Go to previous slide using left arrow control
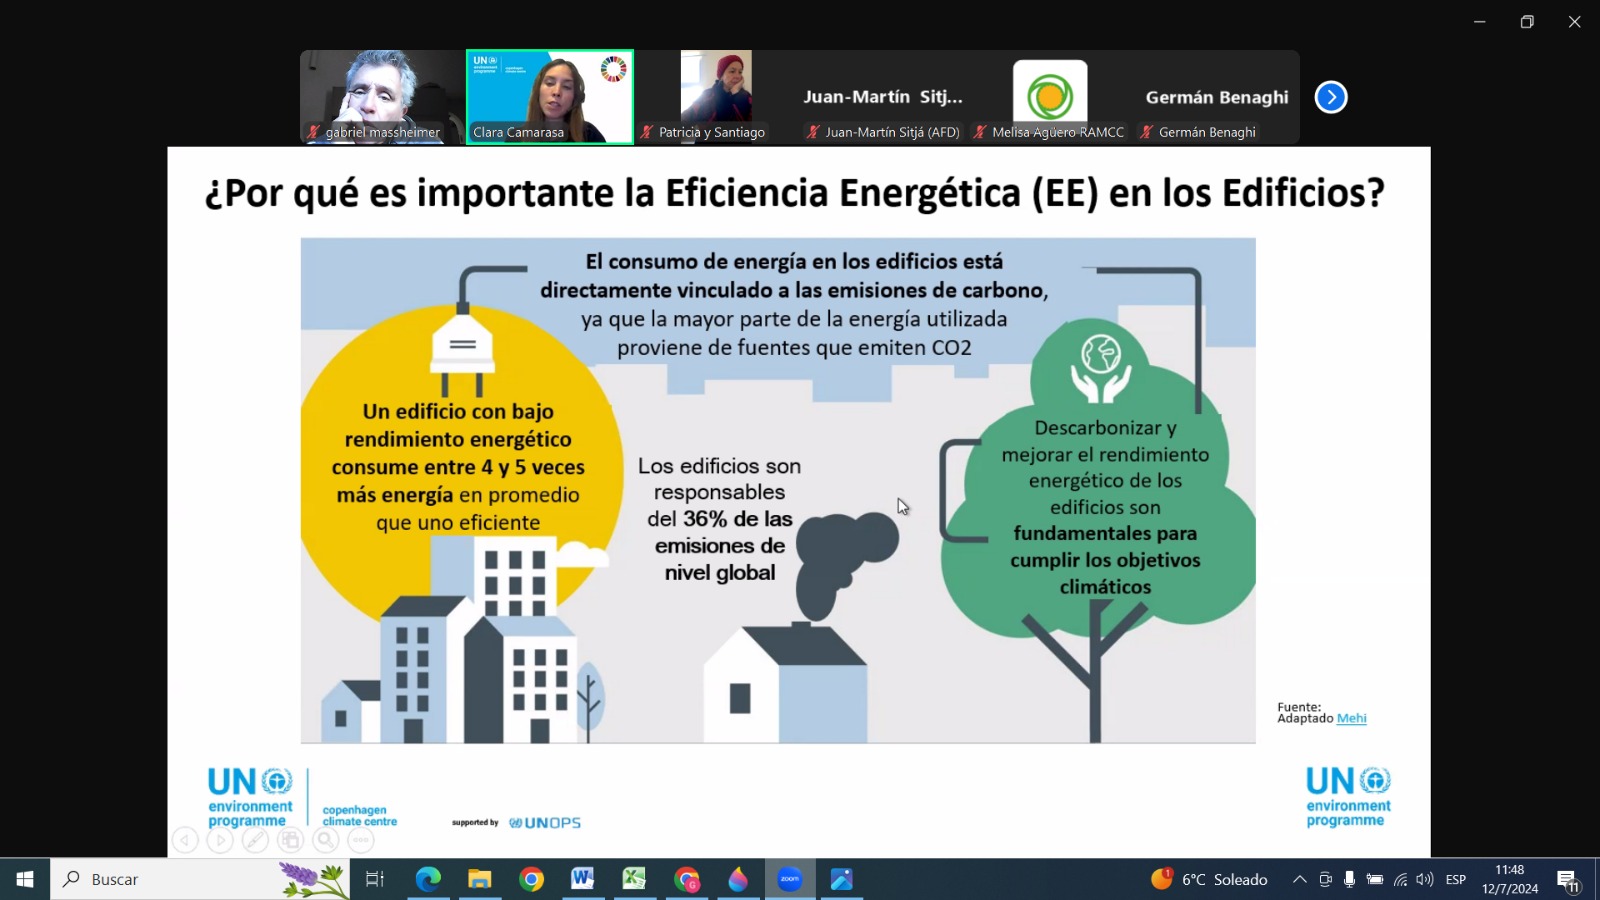The image size is (1600, 900). click(x=185, y=840)
